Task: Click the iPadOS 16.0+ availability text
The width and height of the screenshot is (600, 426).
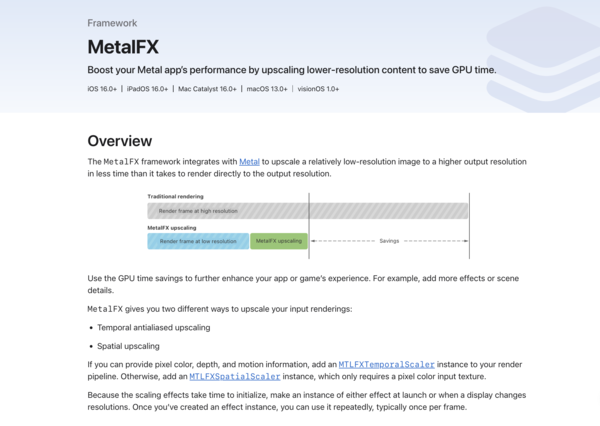Action: click(147, 89)
